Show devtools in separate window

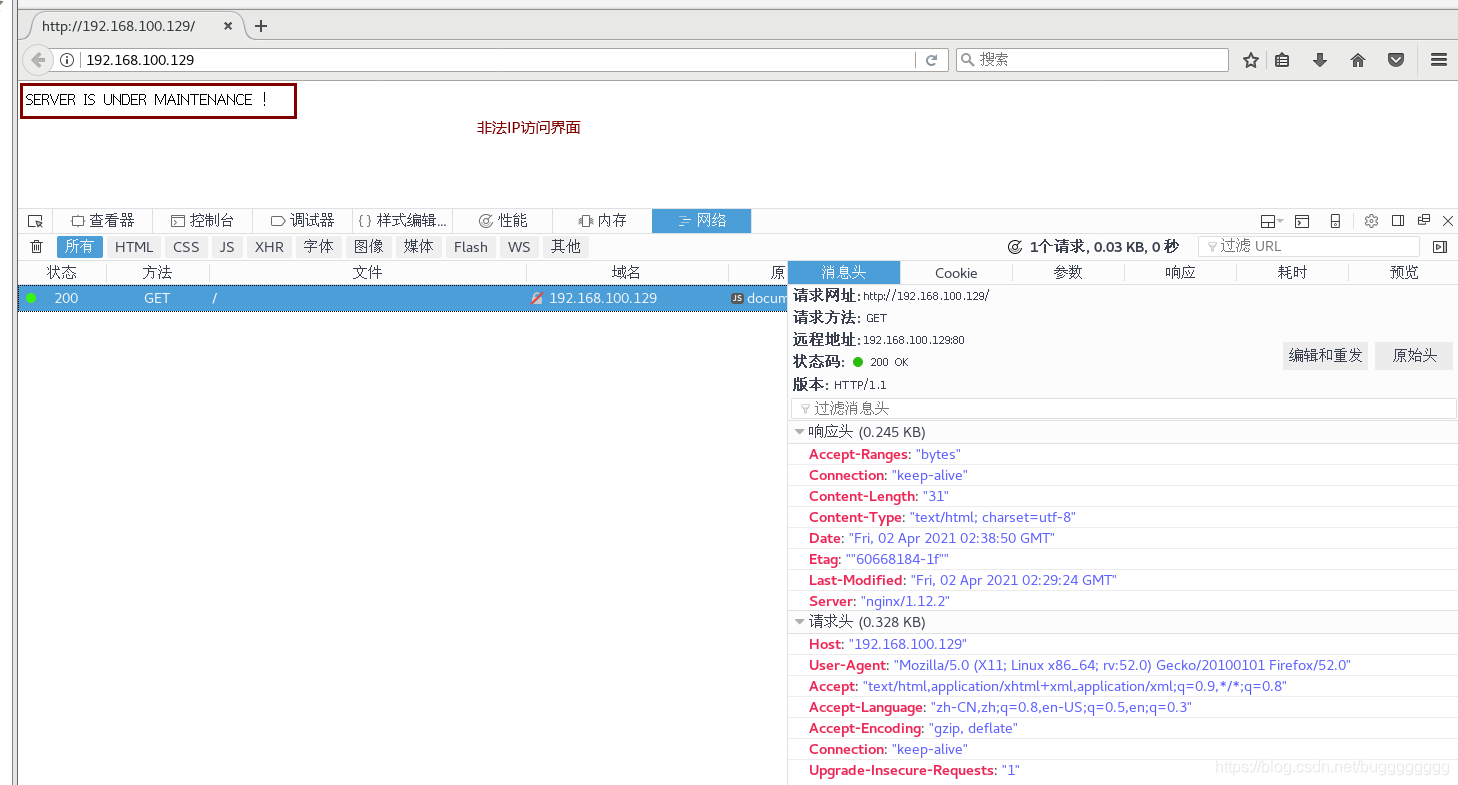click(1423, 221)
